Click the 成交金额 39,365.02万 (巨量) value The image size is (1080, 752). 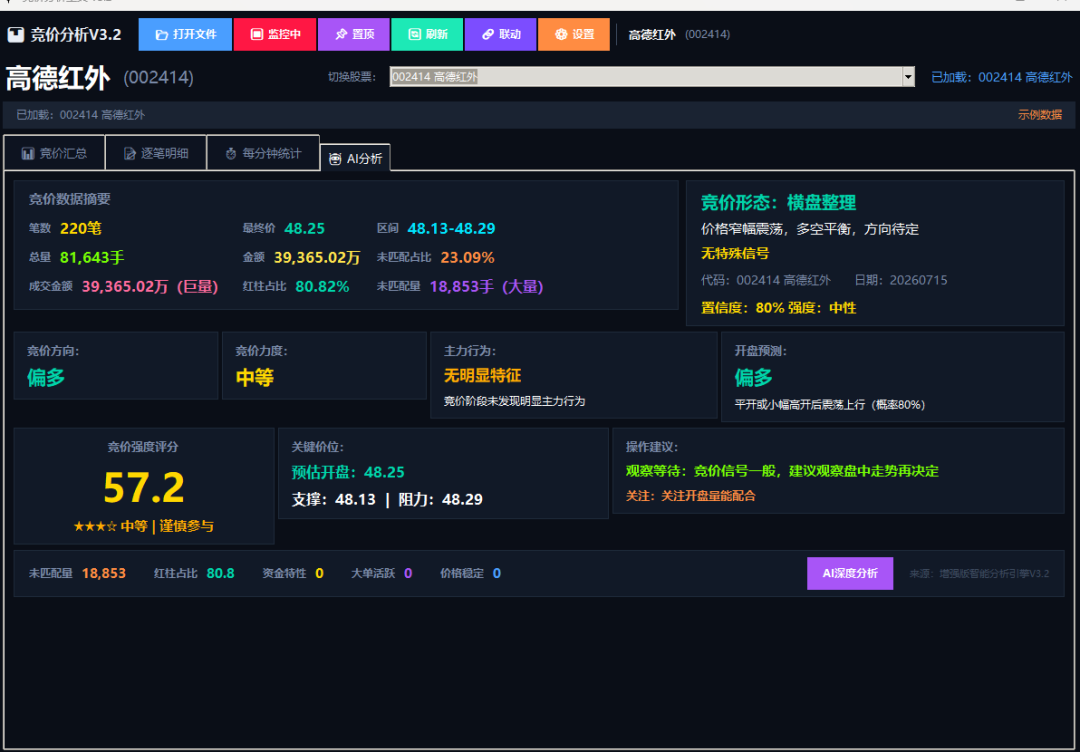[150, 286]
